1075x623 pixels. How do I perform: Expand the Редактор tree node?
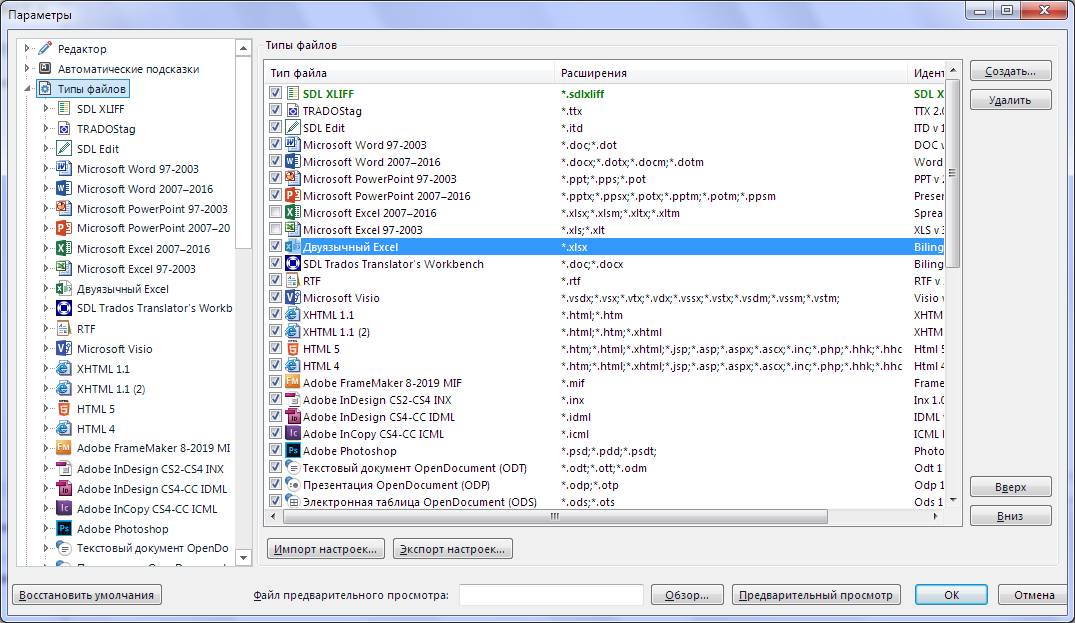tap(27, 49)
